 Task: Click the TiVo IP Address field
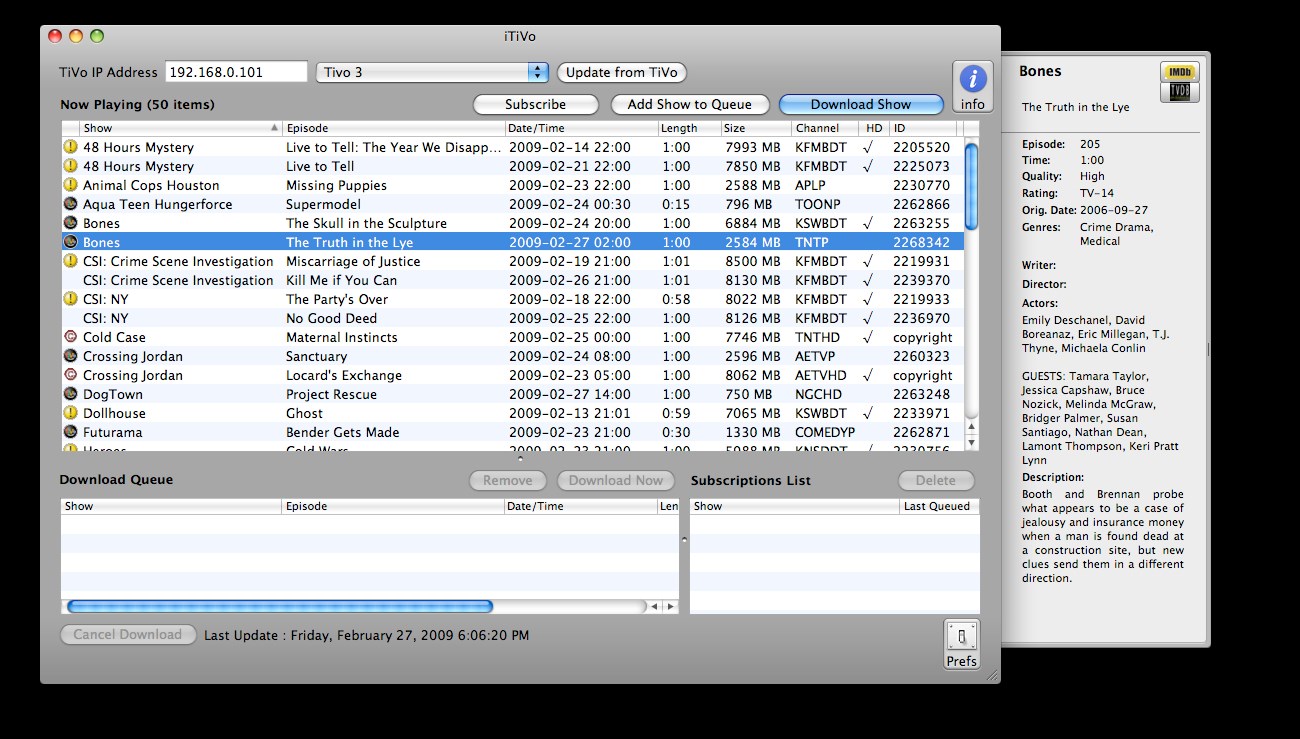(x=236, y=72)
